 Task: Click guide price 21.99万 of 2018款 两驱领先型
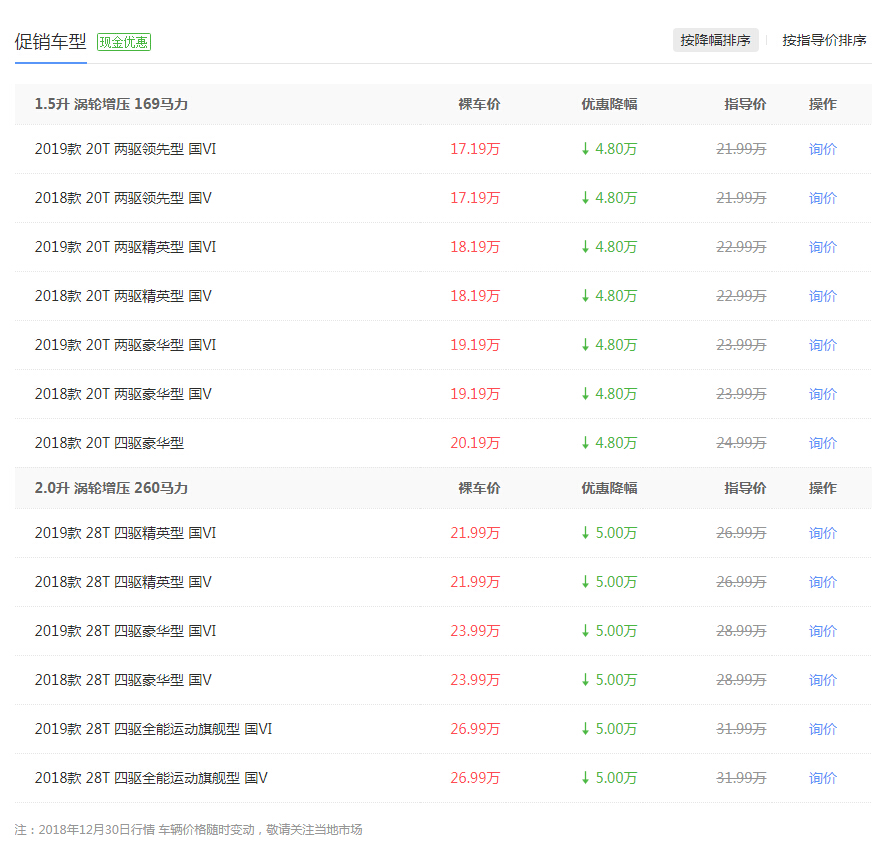(x=741, y=198)
